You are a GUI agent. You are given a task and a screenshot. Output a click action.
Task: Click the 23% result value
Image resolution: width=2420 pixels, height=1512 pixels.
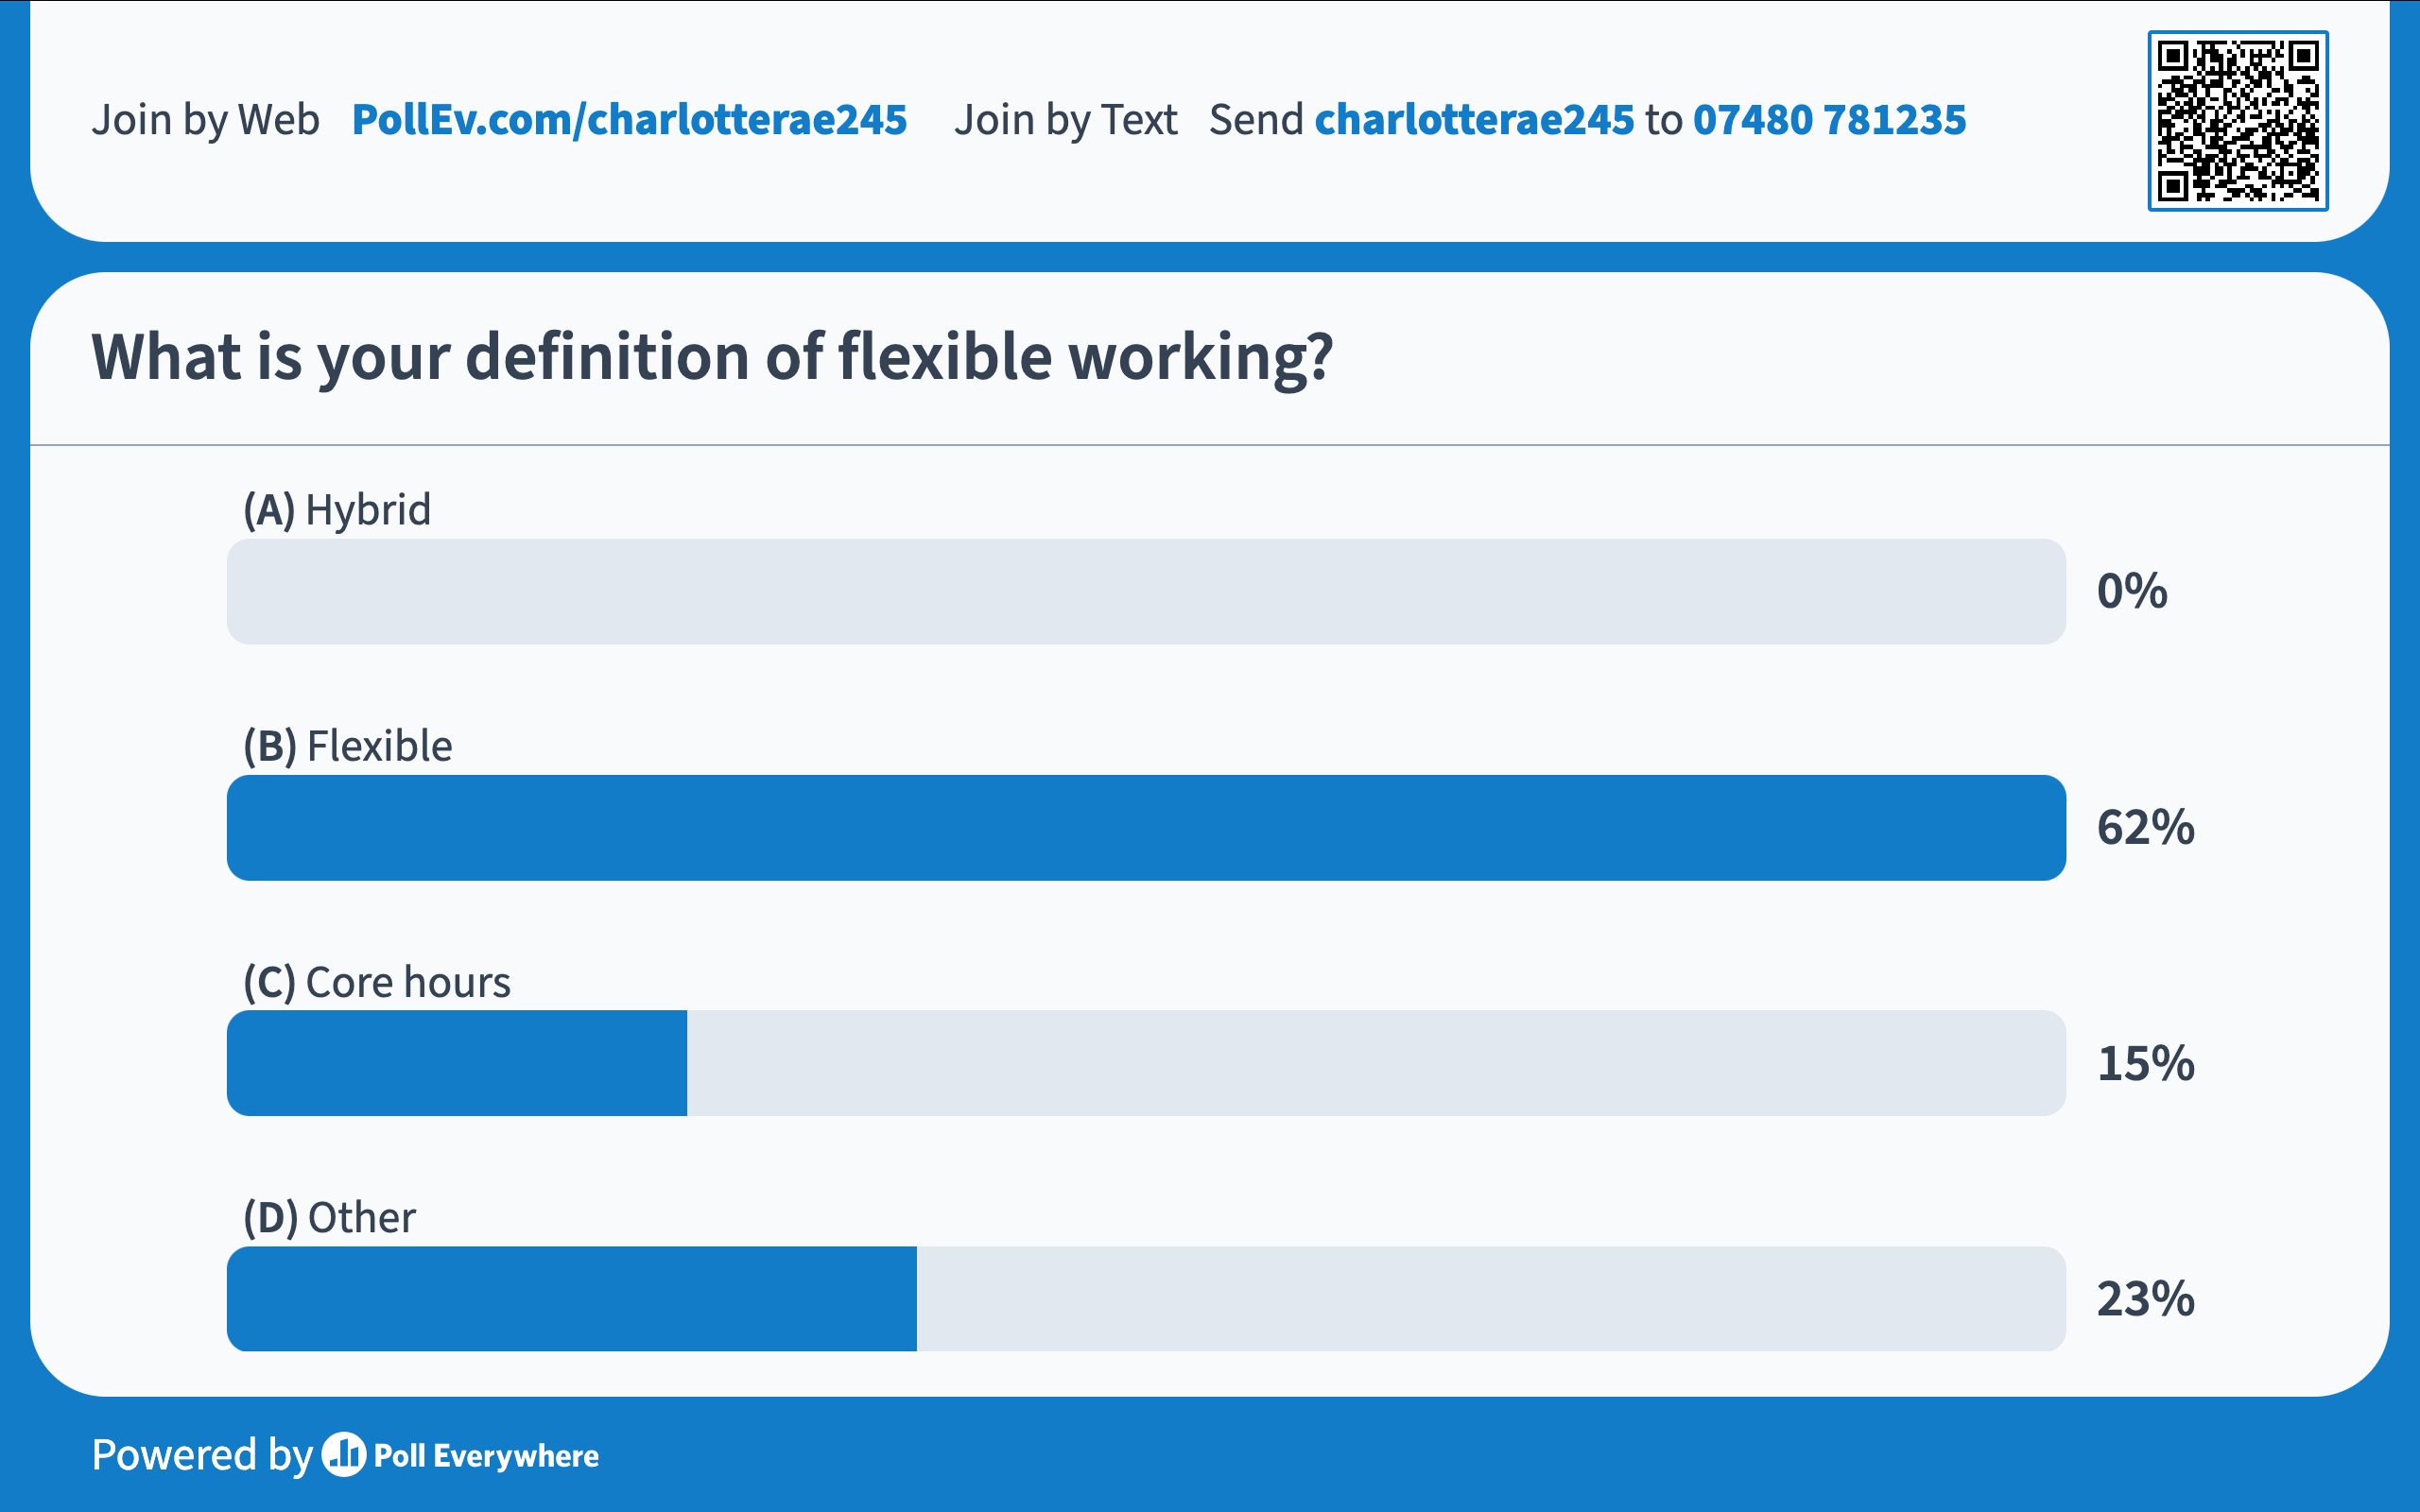pyautogui.click(x=2145, y=1299)
